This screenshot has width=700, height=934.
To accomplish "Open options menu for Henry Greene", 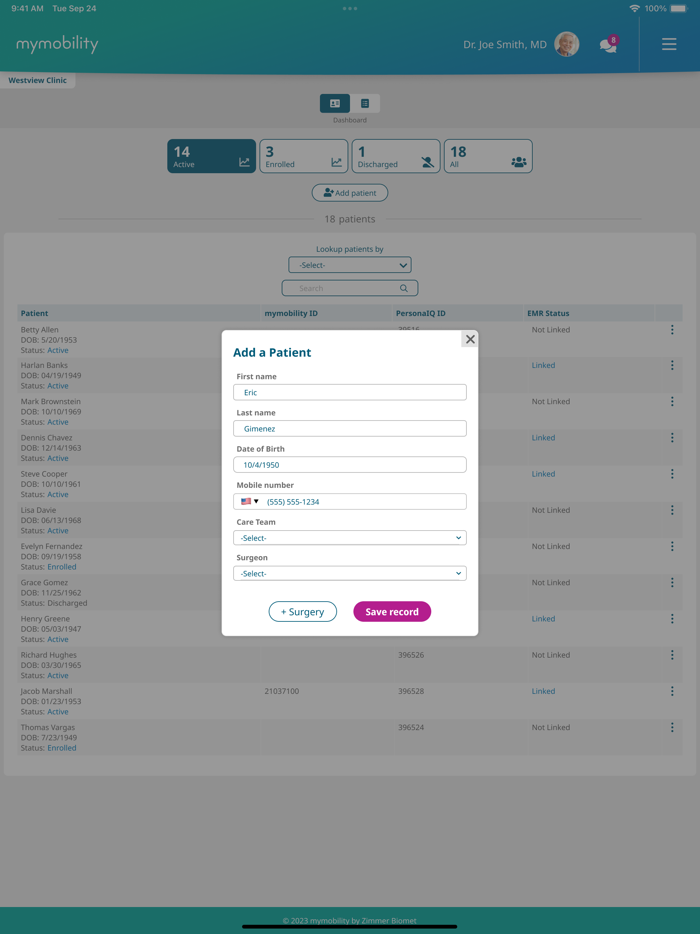I will (x=672, y=619).
